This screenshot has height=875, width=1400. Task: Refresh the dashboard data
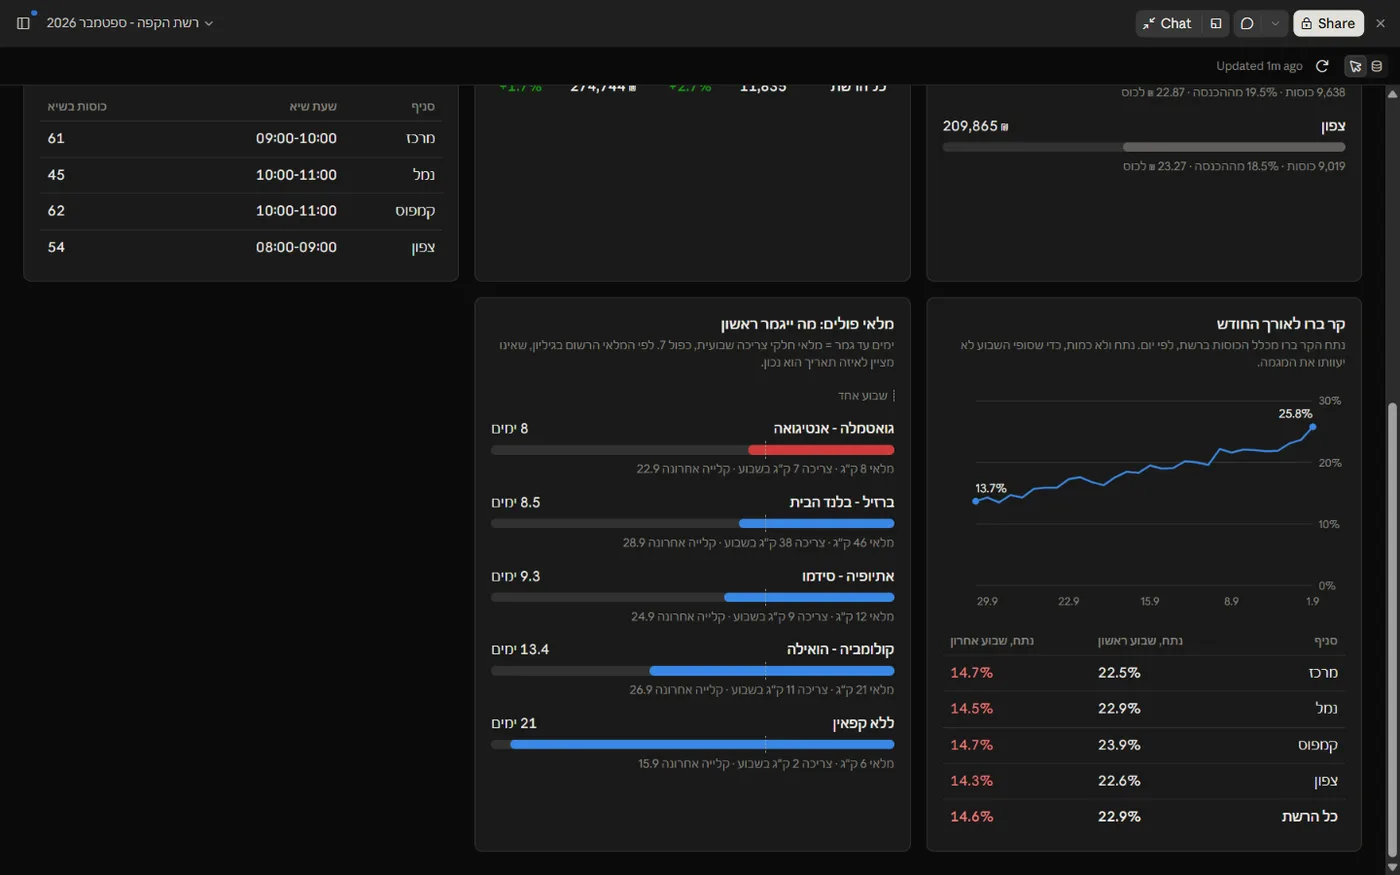coord(1322,66)
